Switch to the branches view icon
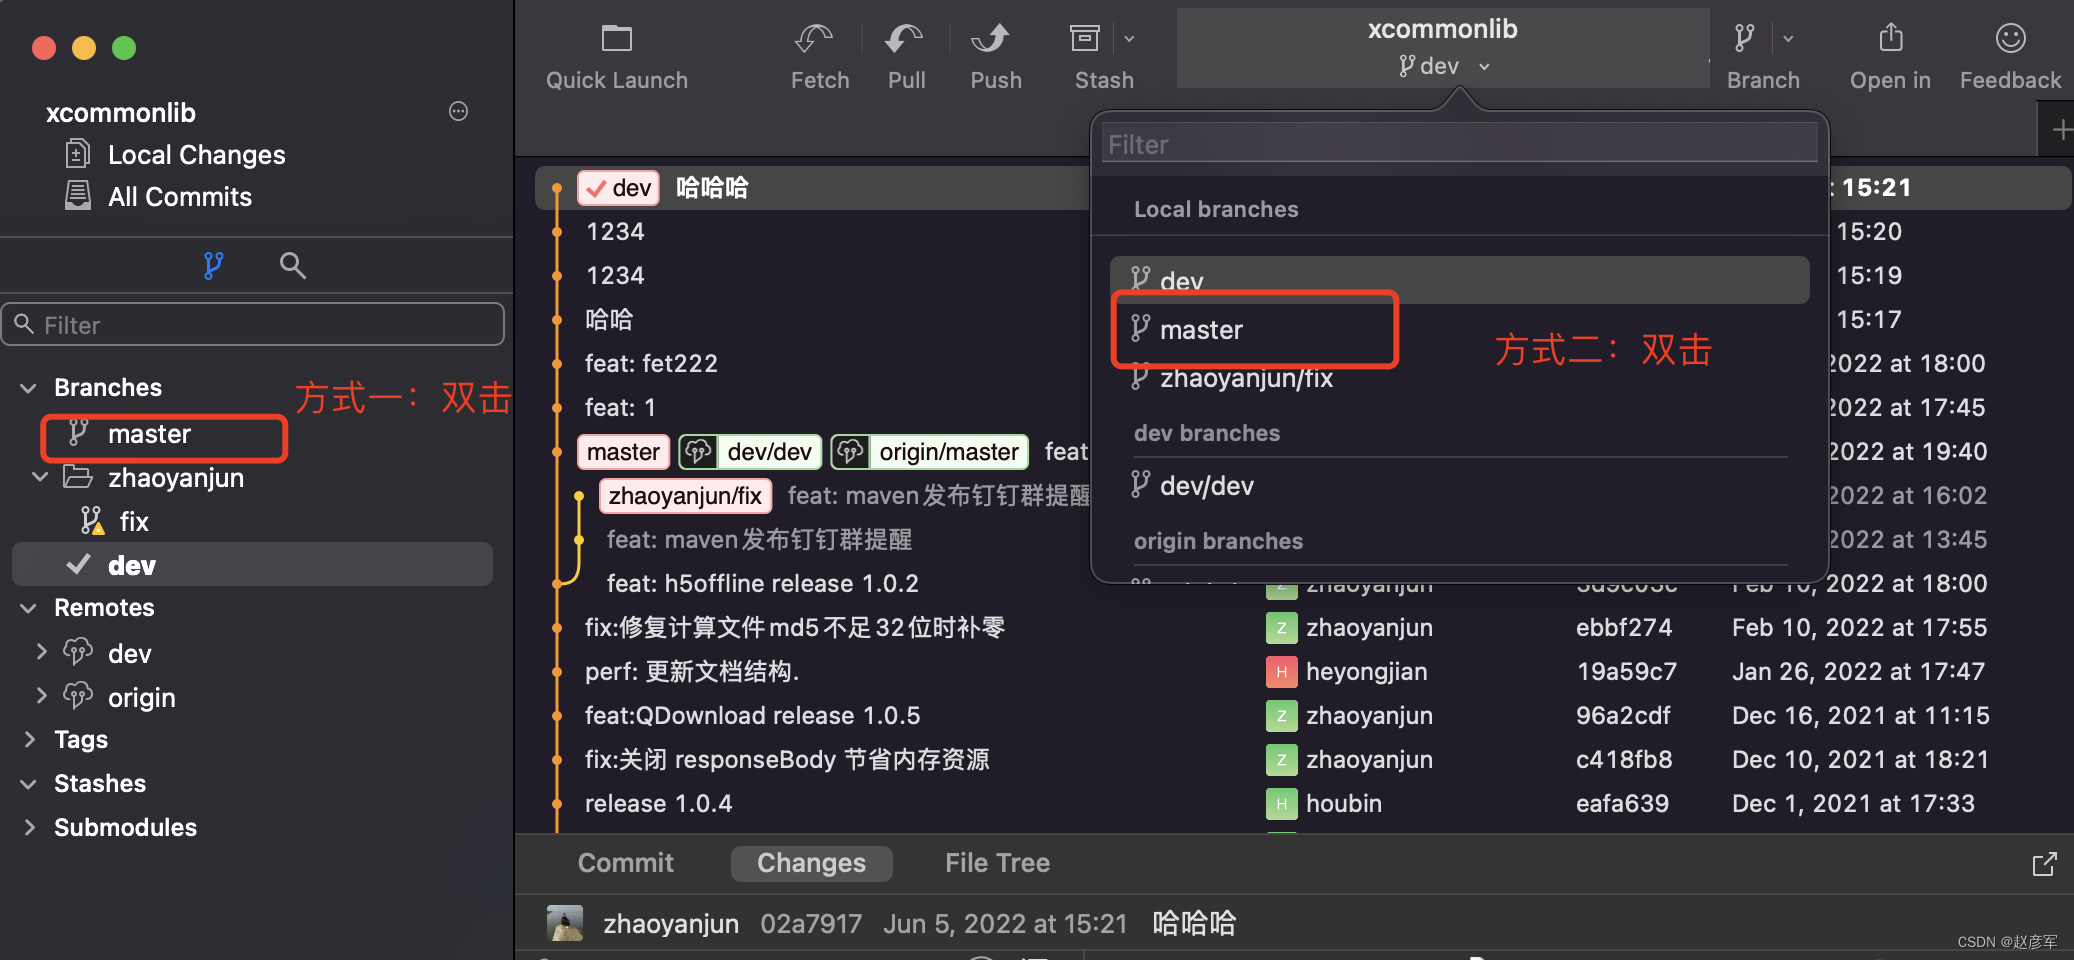This screenshot has height=960, width=2074. [213, 265]
